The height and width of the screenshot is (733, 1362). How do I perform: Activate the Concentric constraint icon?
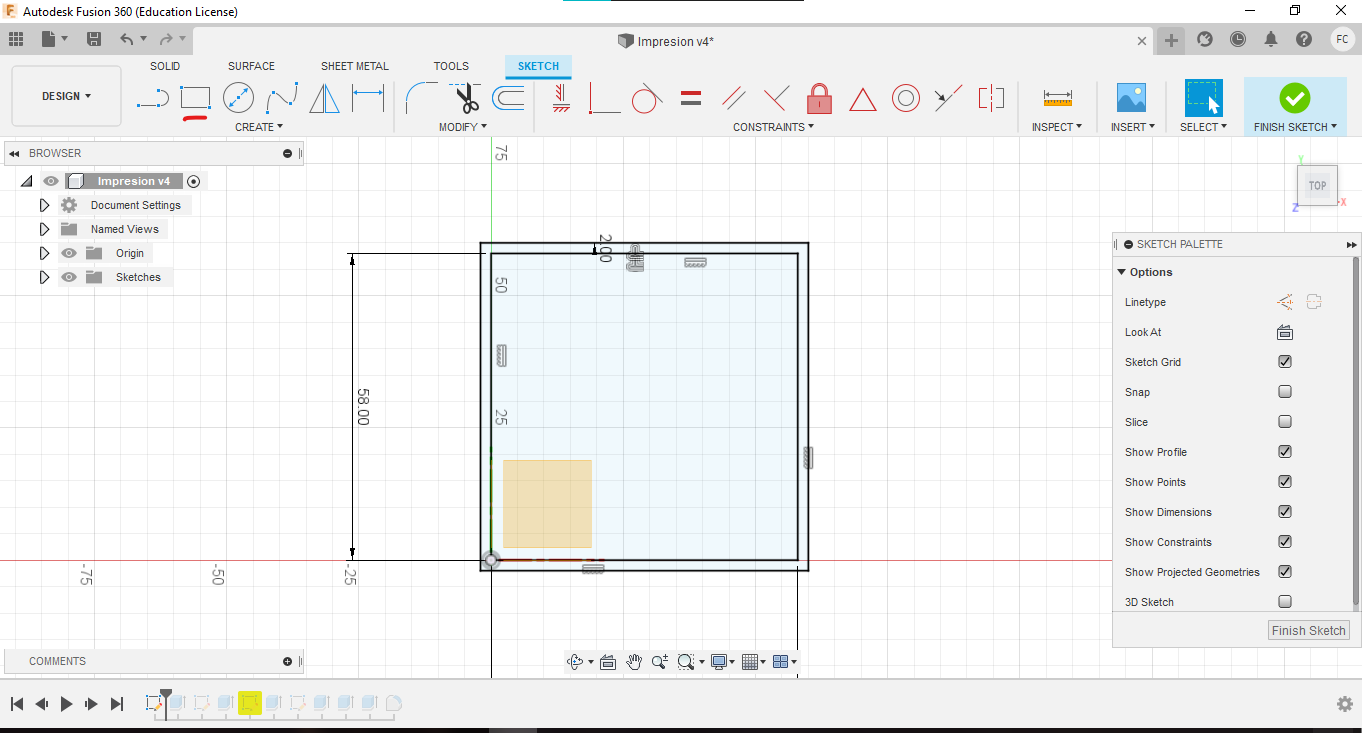(x=905, y=98)
